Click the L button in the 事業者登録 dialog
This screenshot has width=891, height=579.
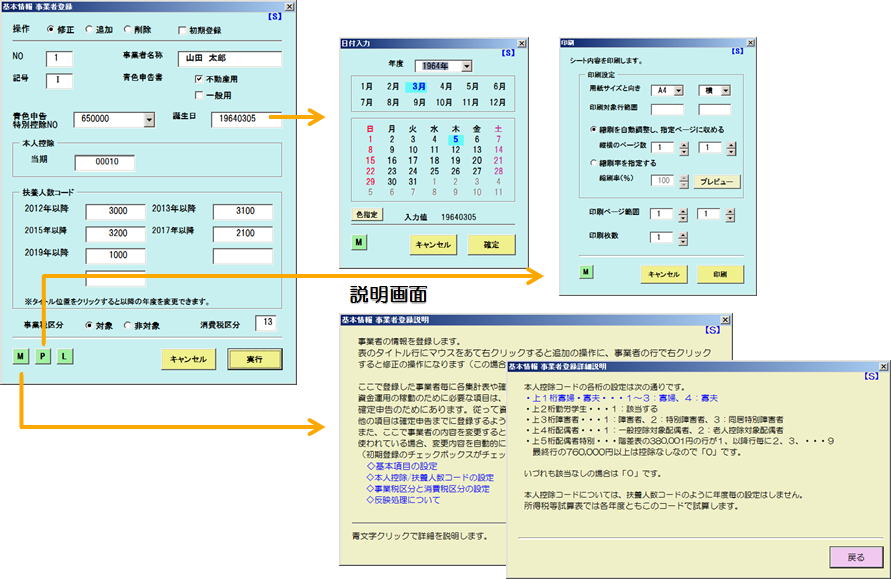click(65, 356)
